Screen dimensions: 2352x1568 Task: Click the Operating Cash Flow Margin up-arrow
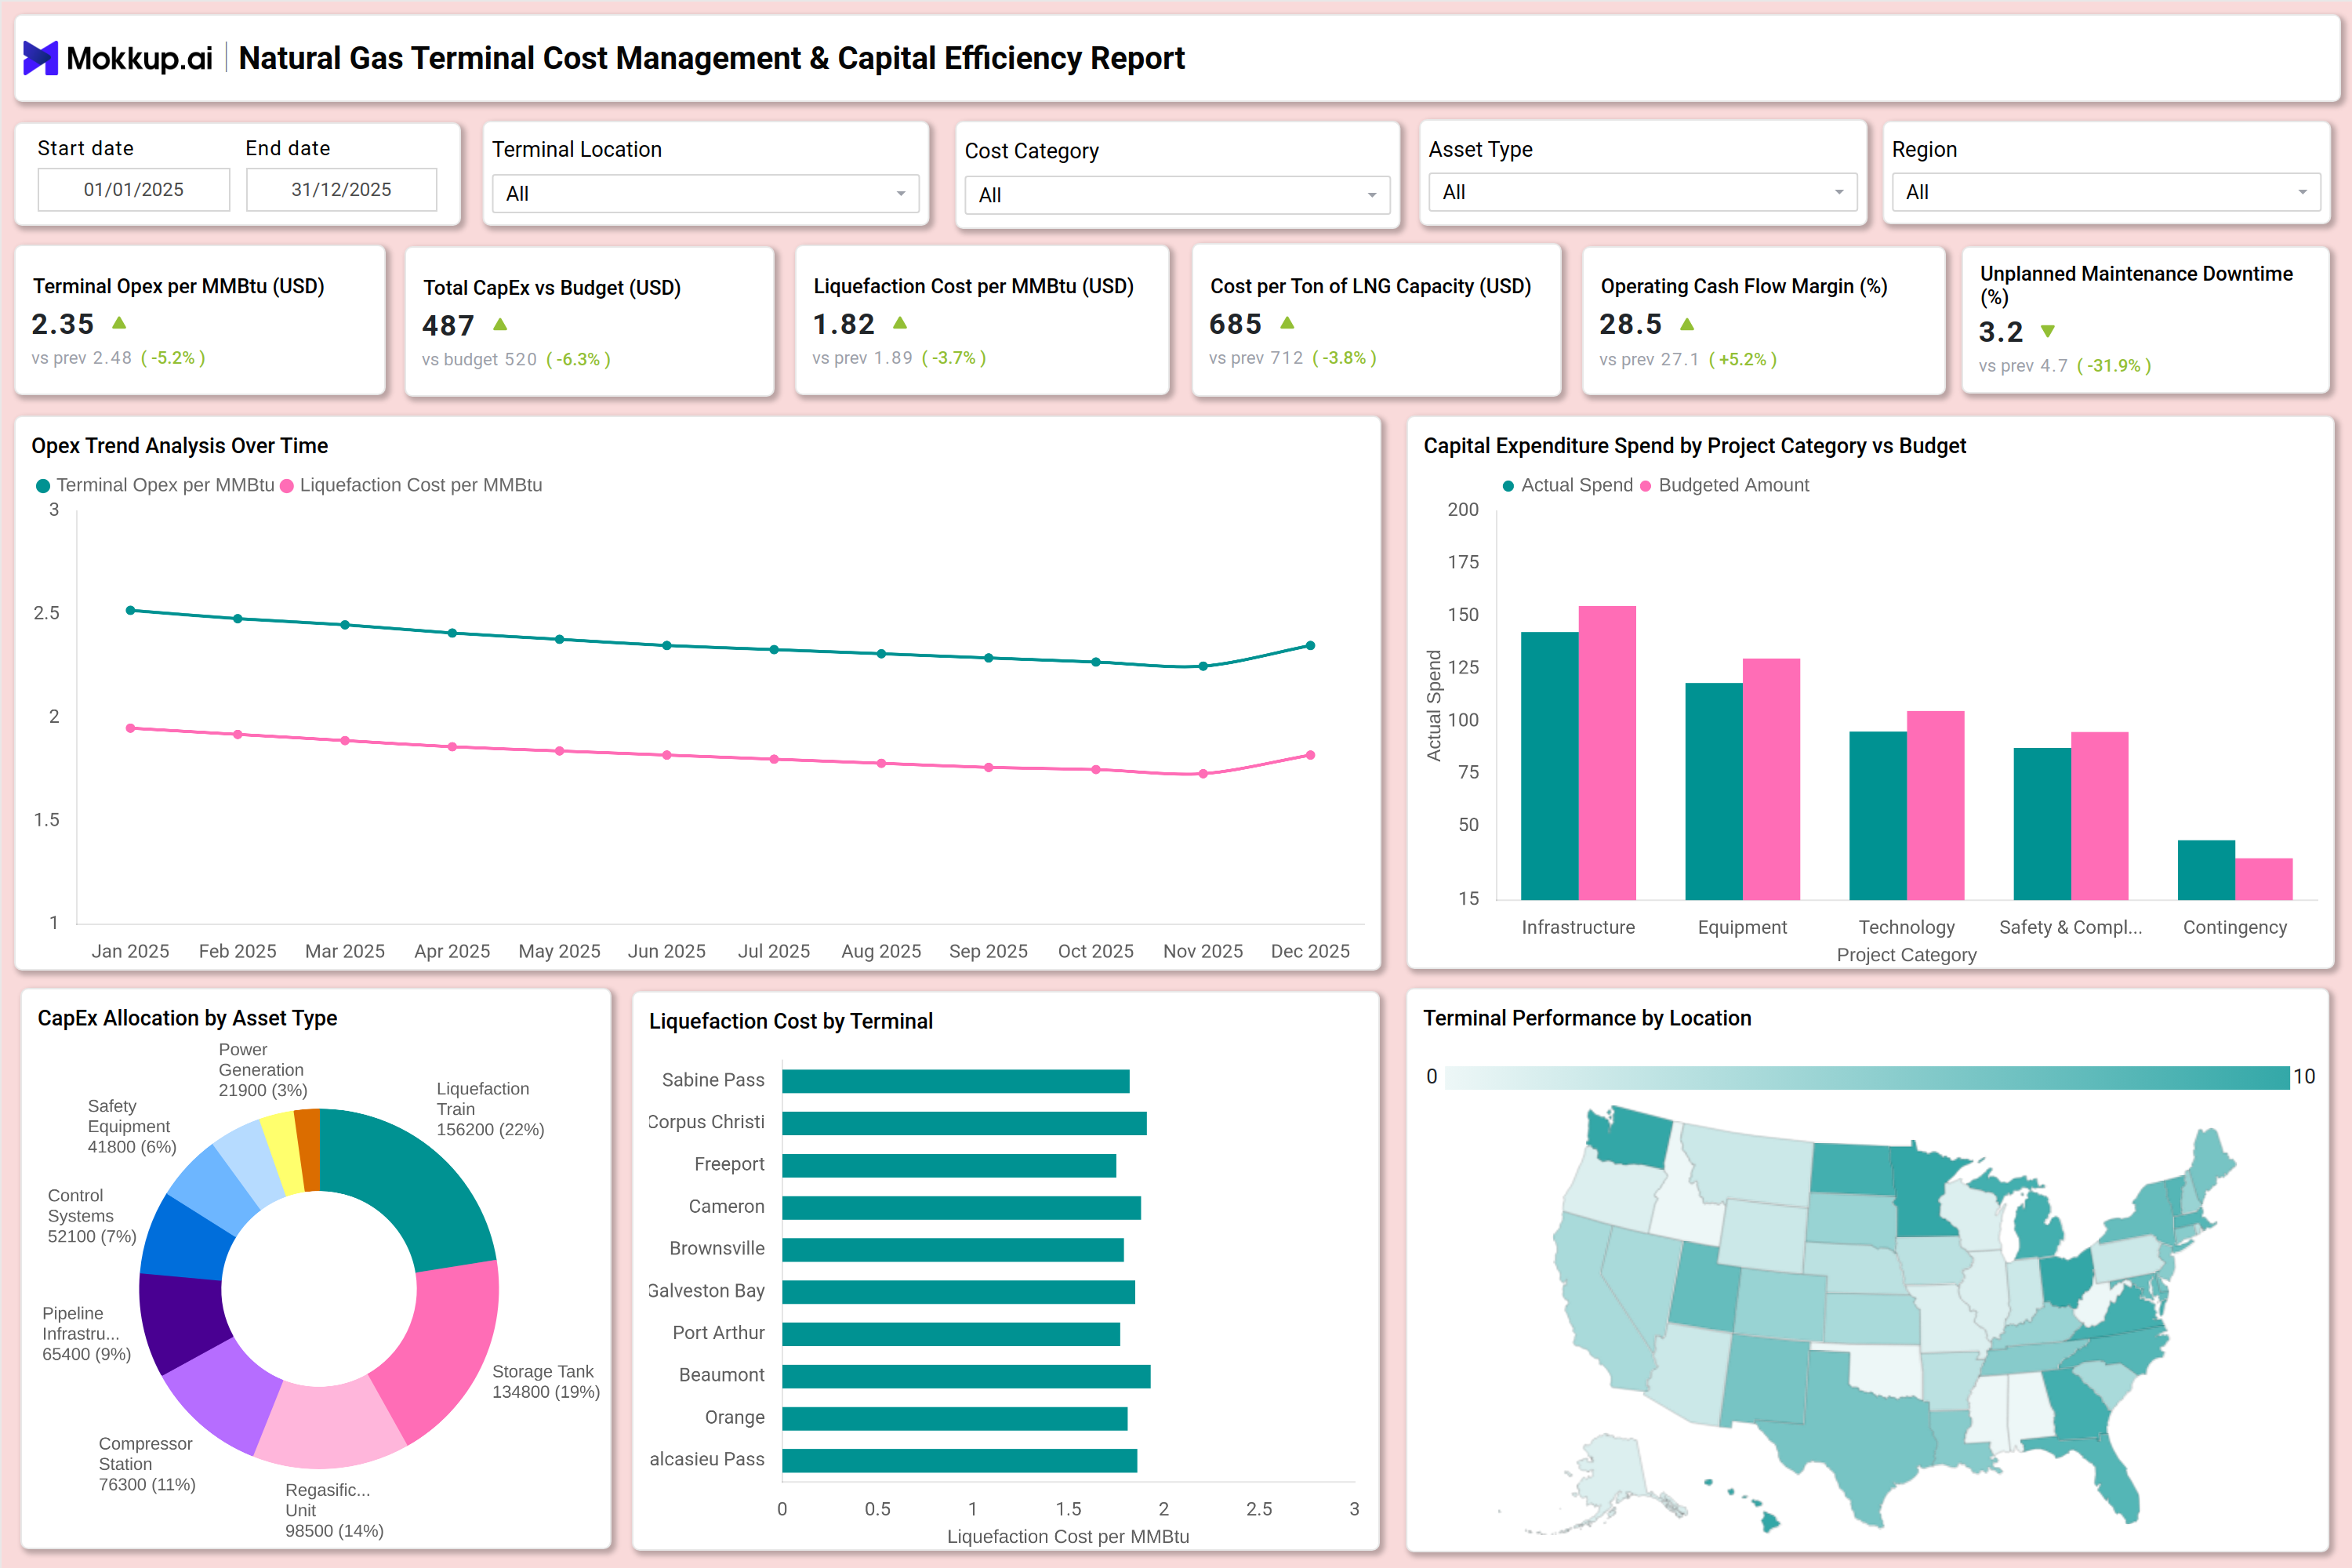pyautogui.click(x=1687, y=324)
